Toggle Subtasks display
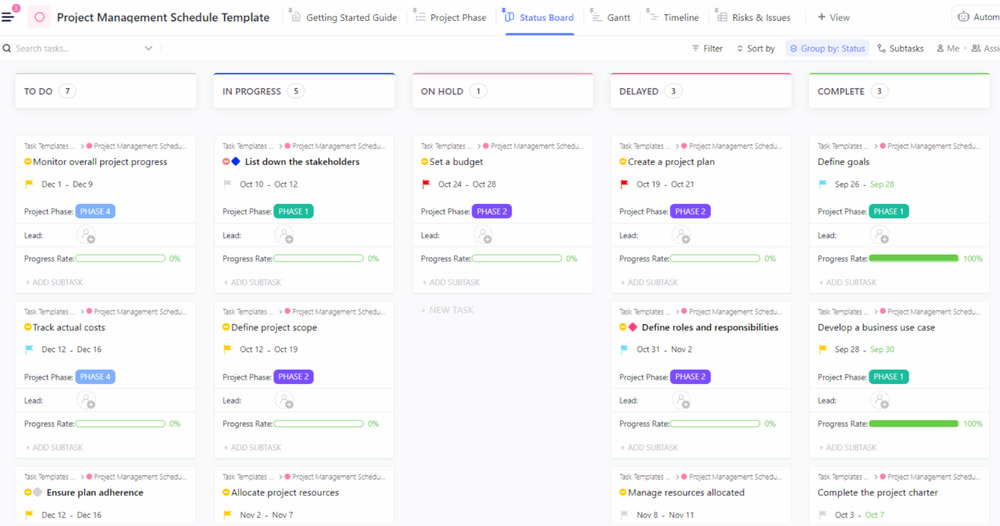The height and width of the screenshot is (526, 1000). [901, 48]
